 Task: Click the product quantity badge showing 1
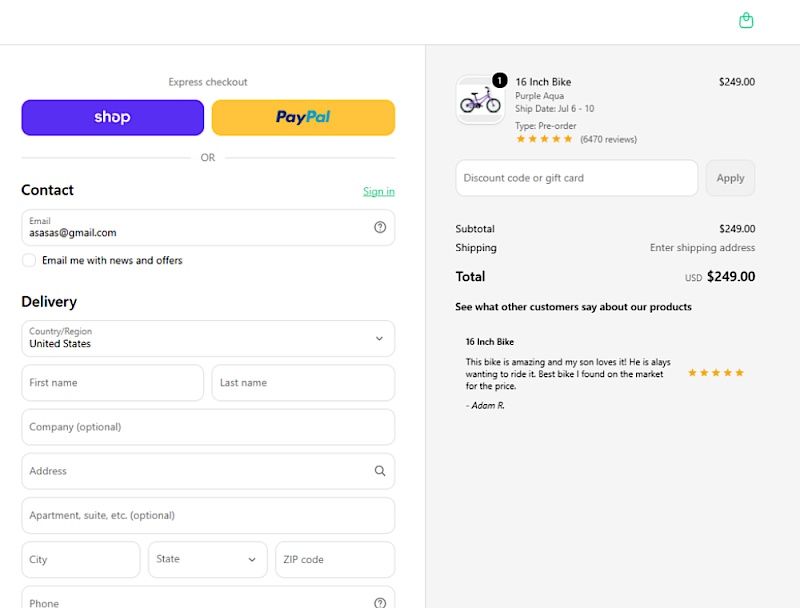point(499,80)
